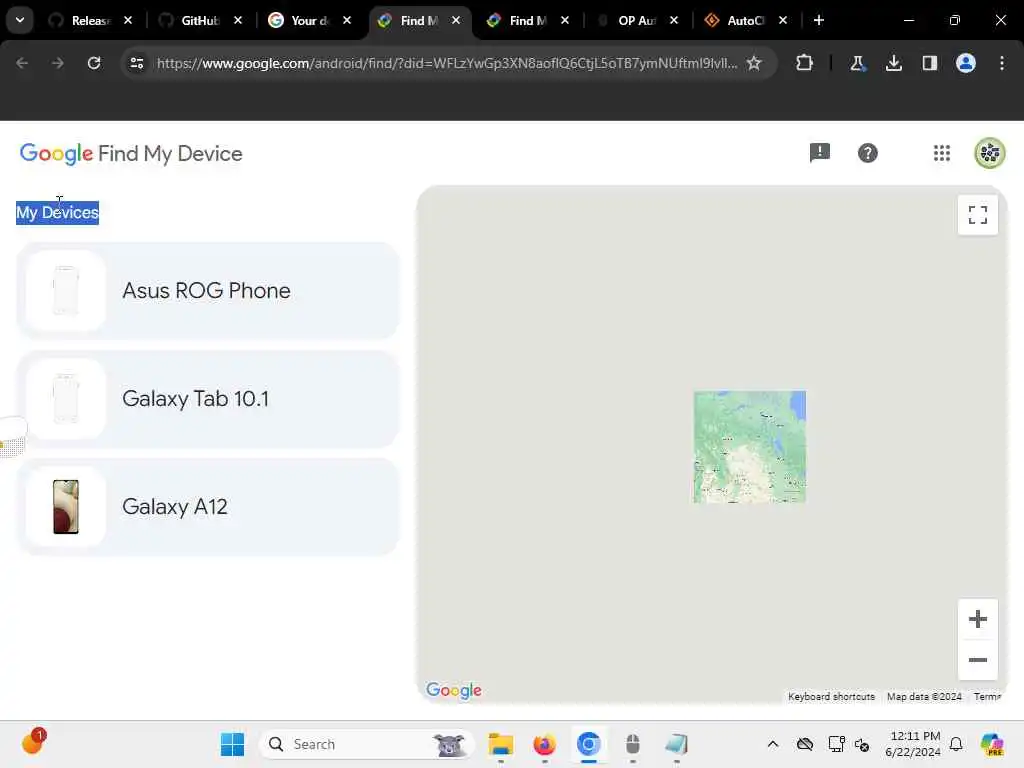The image size is (1024, 768).
Task: Open File Explorer from taskbar
Action: point(501,744)
